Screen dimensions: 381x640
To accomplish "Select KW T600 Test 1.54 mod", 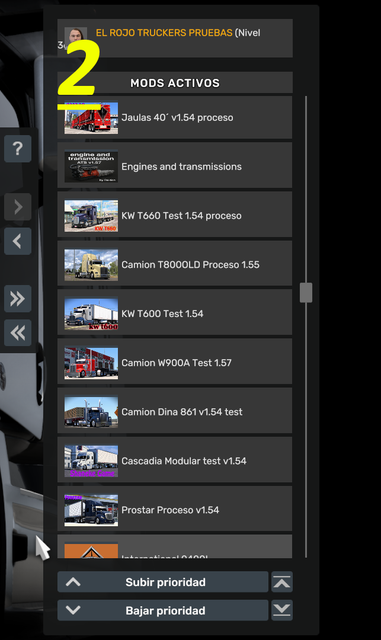I will point(174,313).
